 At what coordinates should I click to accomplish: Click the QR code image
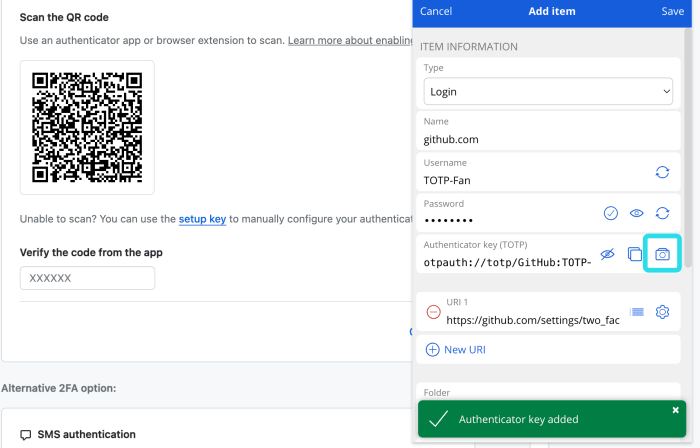87,127
